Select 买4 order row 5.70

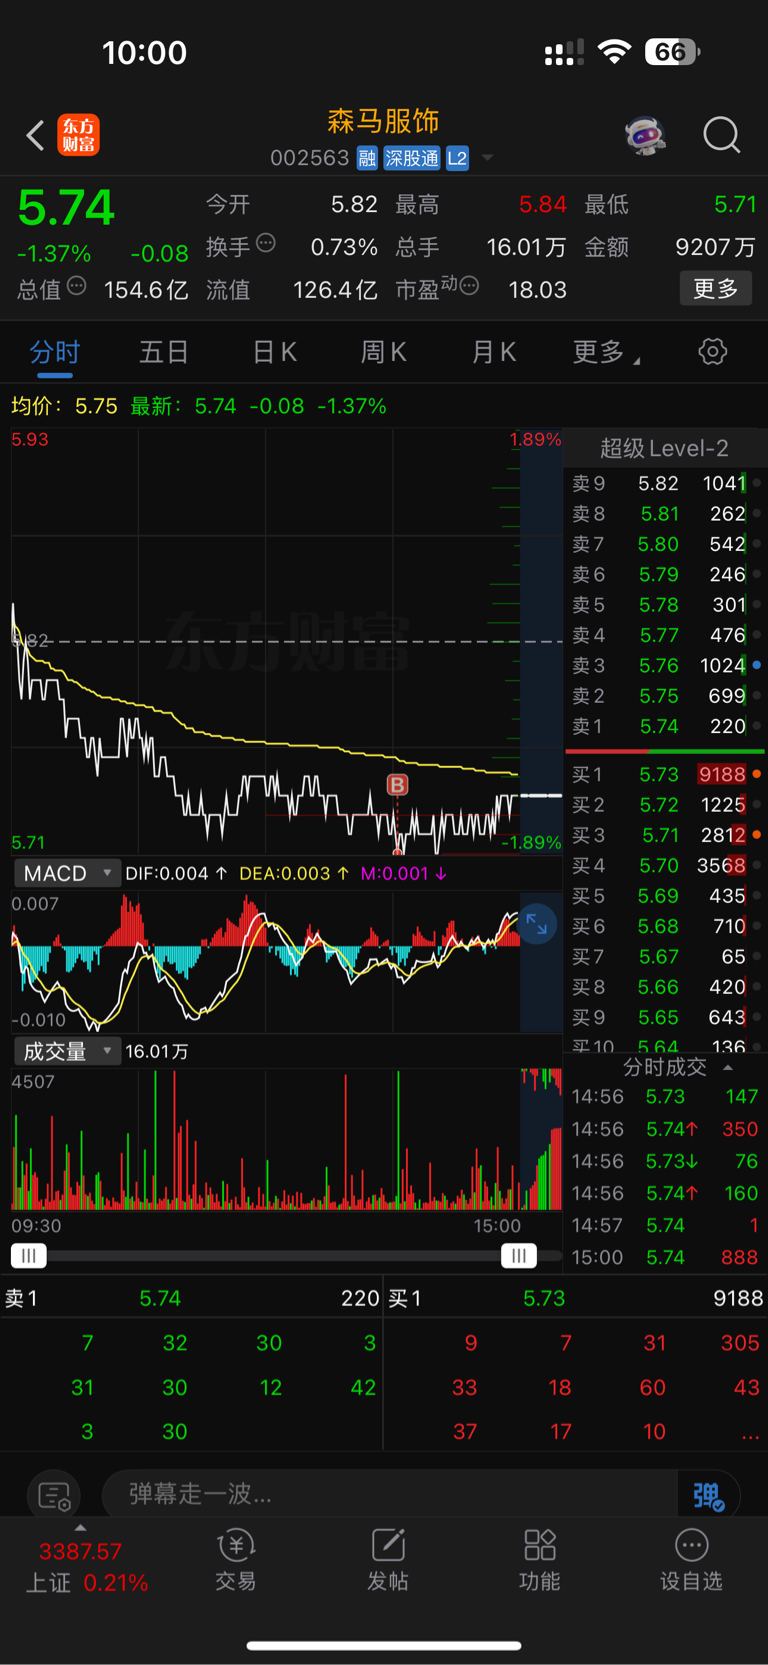664,865
